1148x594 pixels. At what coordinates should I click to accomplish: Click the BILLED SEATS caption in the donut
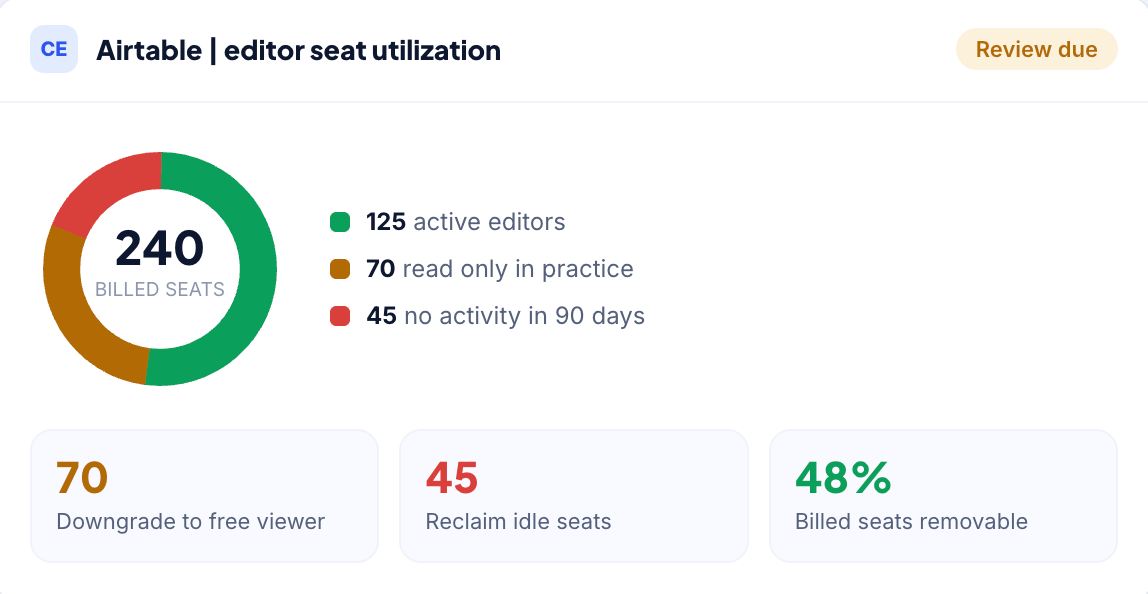160,289
